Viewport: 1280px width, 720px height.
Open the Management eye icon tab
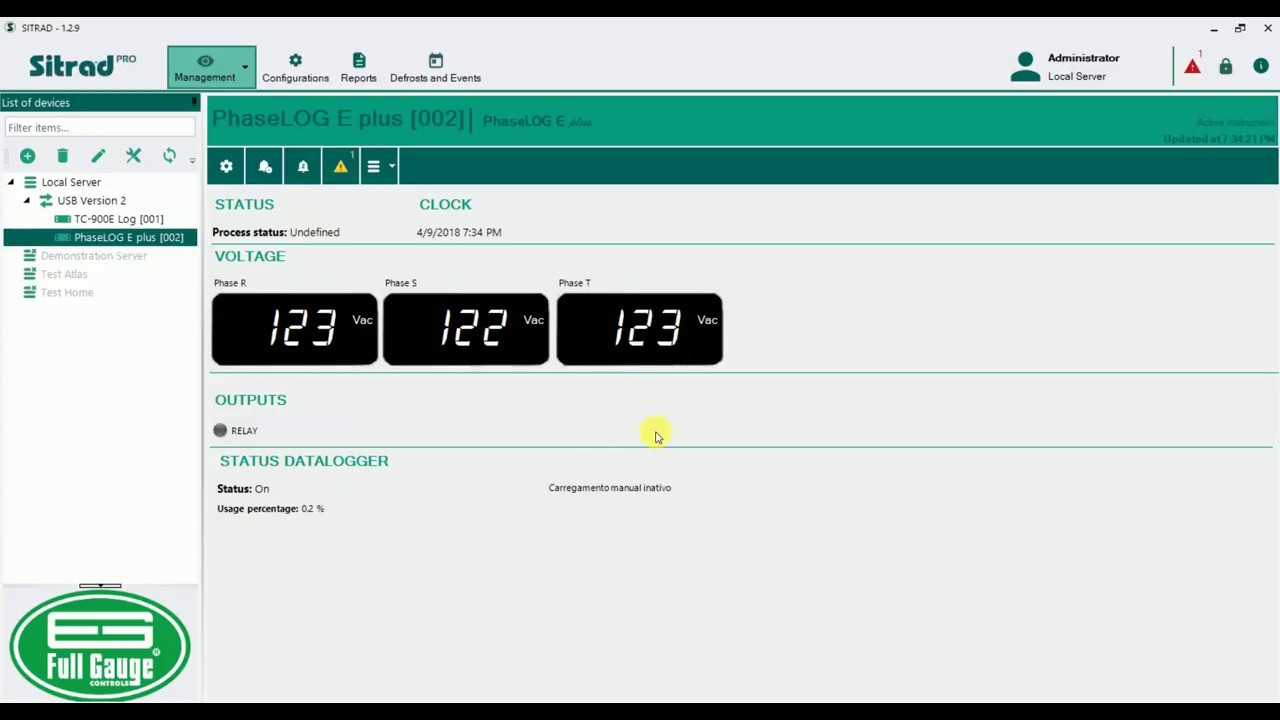click(x=205, y=67)
